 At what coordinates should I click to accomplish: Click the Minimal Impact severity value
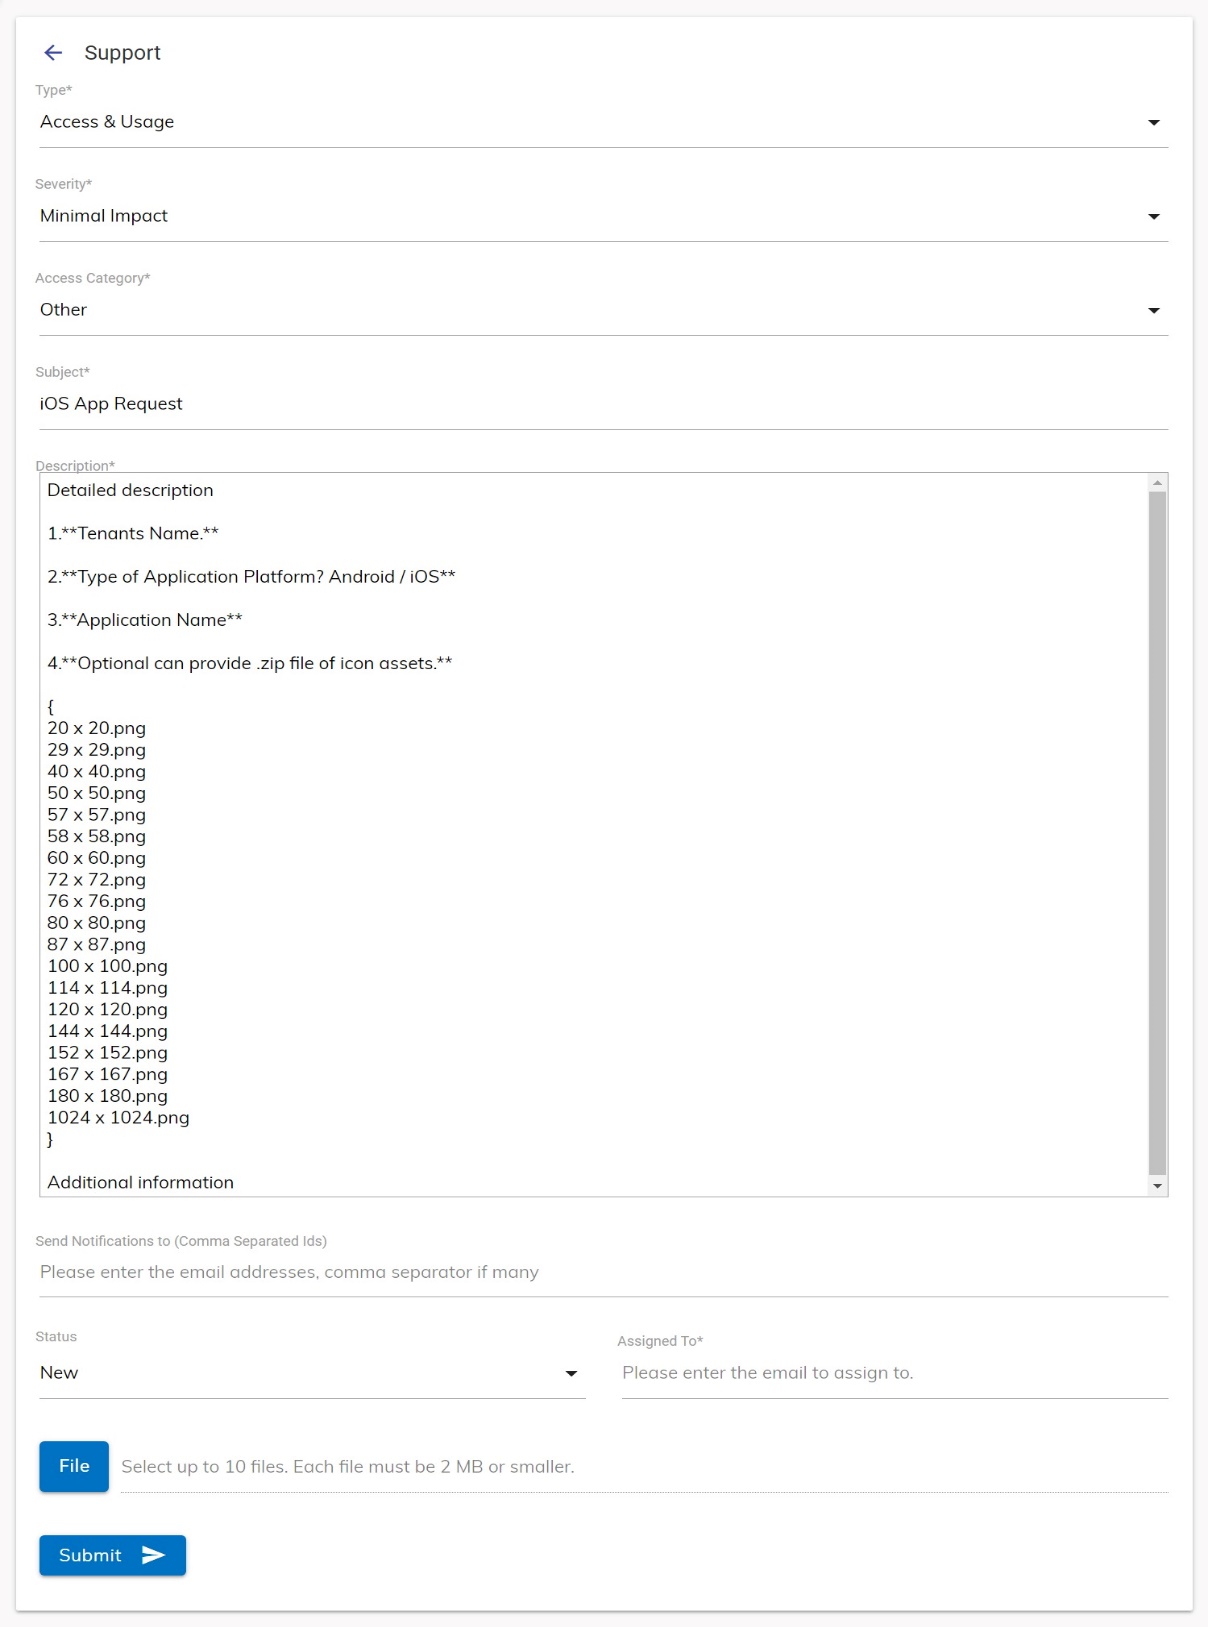pyautogui.click(x=104, y=216)
